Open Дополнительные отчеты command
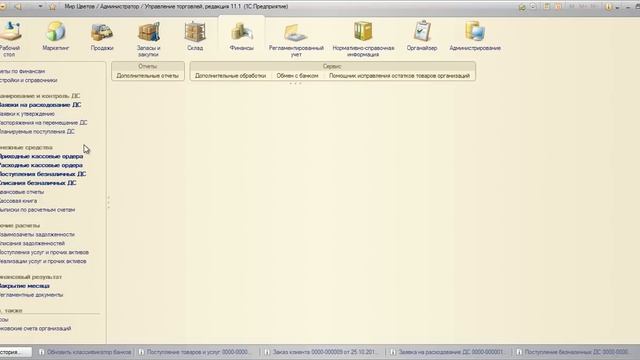The image size is (640, 360). pyautogui.click(x=147, y=76)
